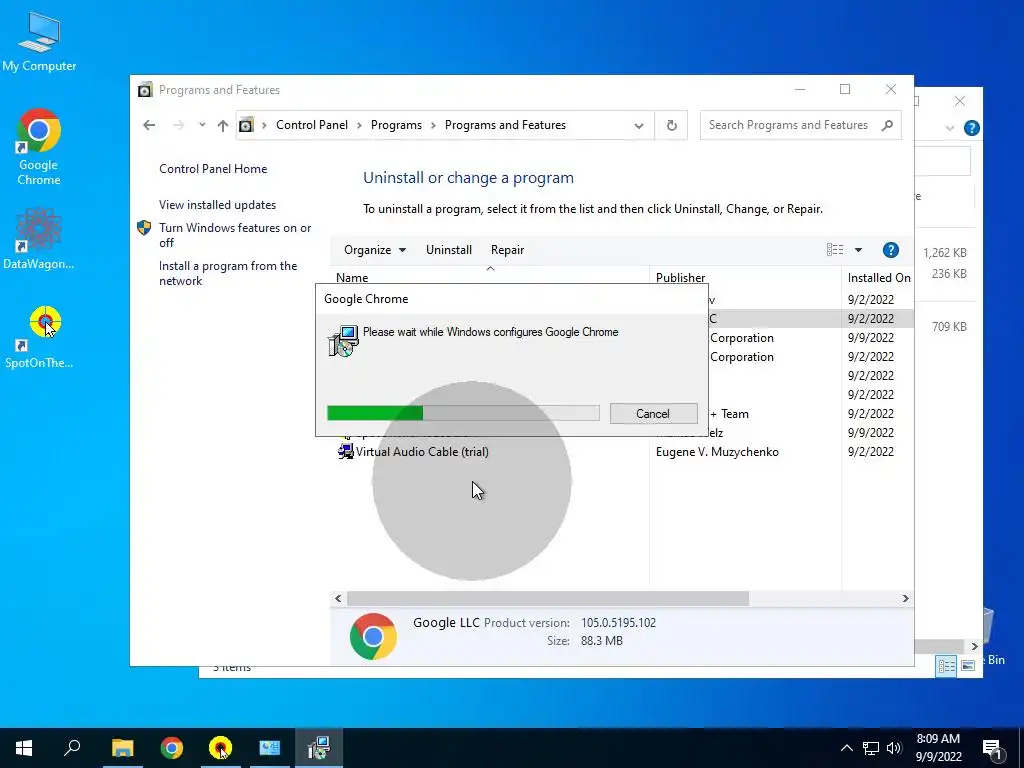This screenshot has width=1024, height=768.
Task: Click the Google Chrome configuration progress bar
Action: (x=463, y=413)
